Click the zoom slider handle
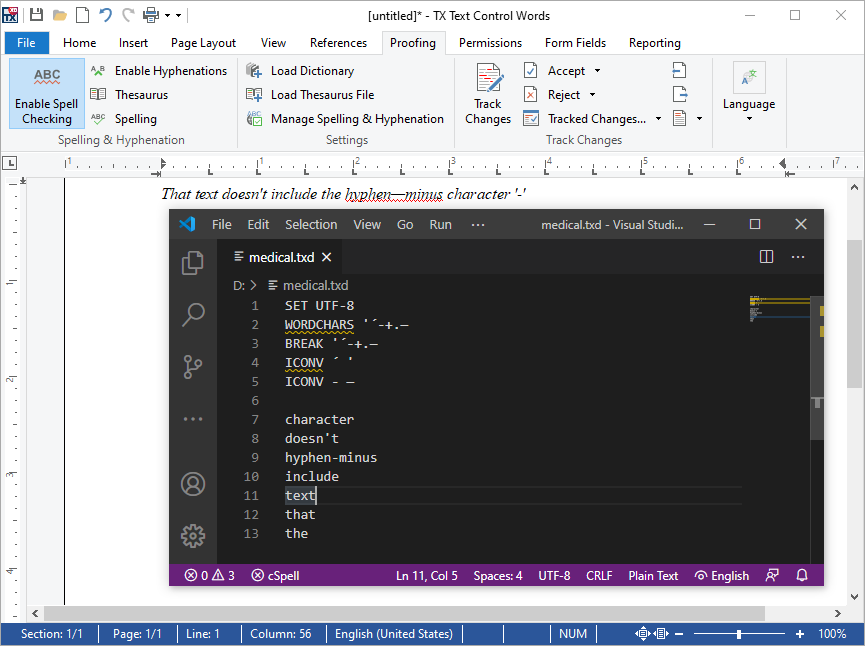This screenshot has height=646, width=865. click(x=739, y=634)
